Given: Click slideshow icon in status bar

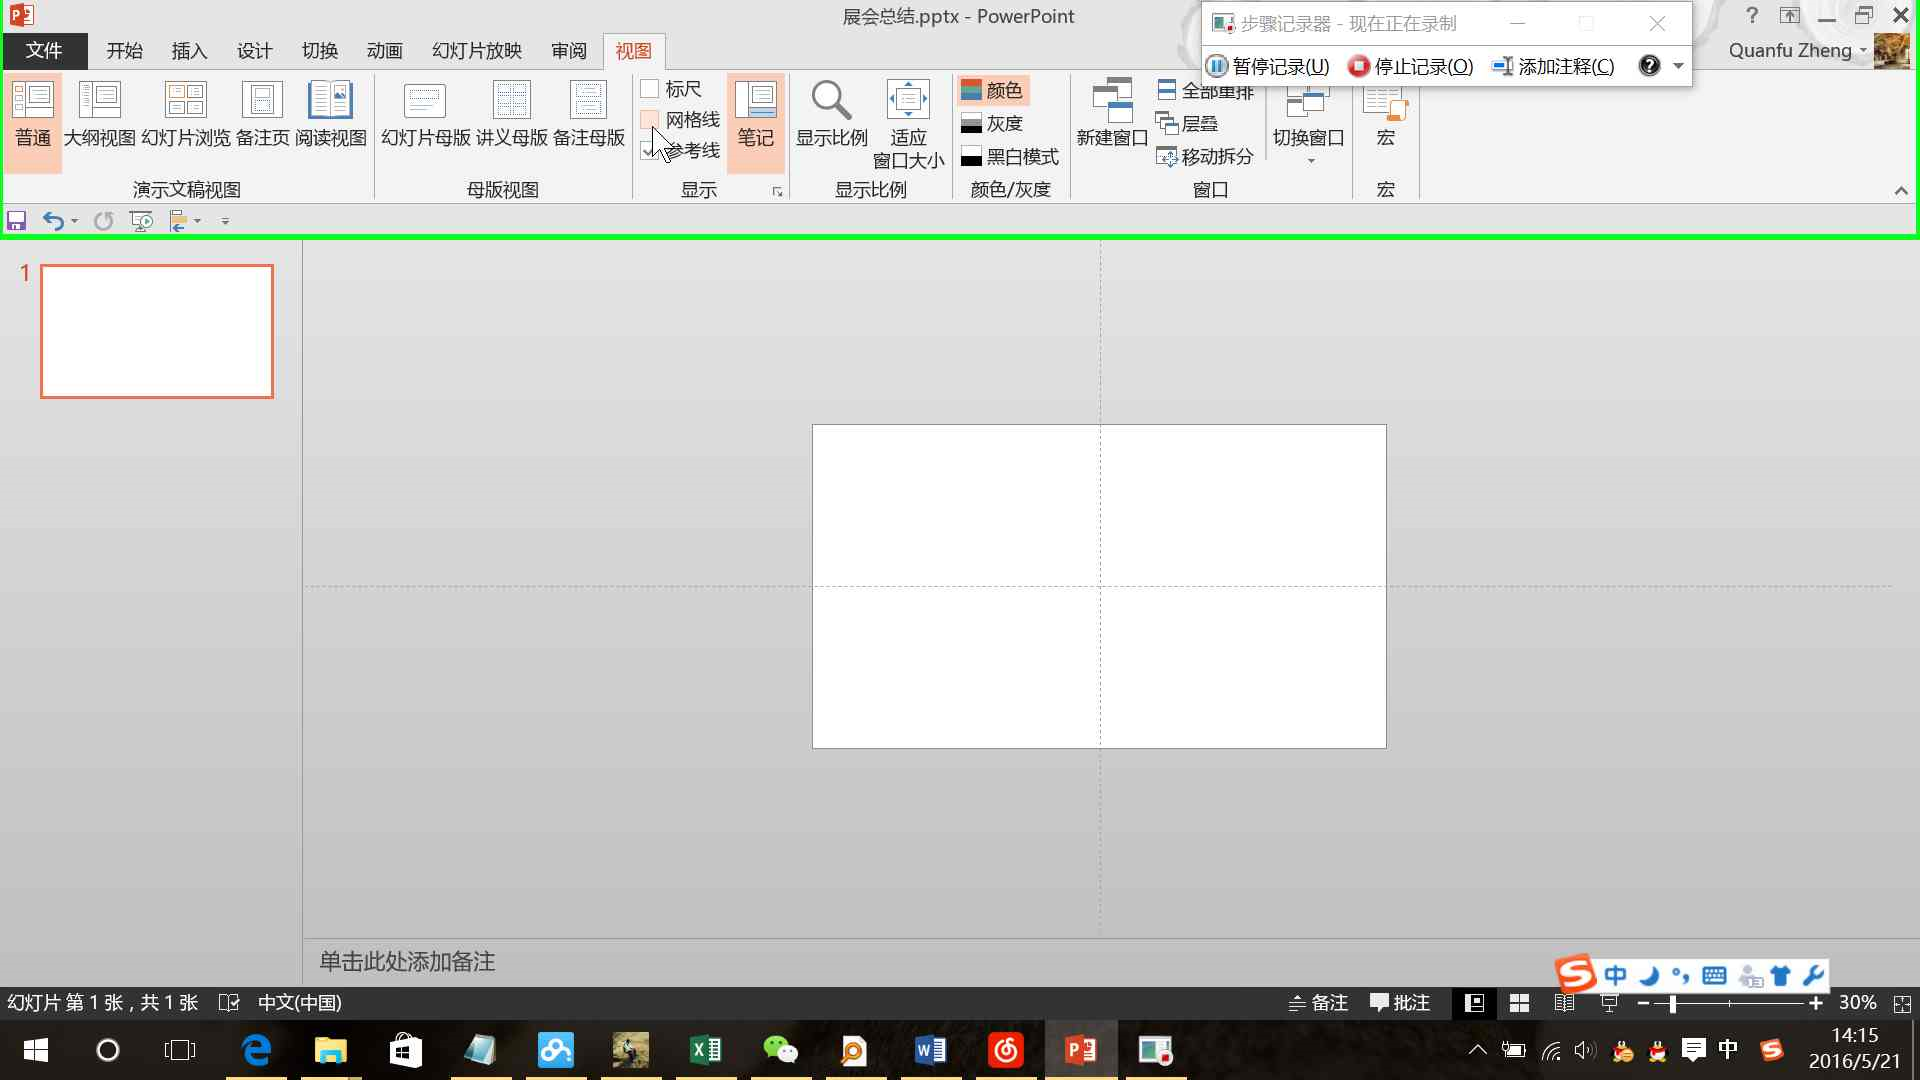Looking at the screenshot, I should (x=1609, y=1003).
